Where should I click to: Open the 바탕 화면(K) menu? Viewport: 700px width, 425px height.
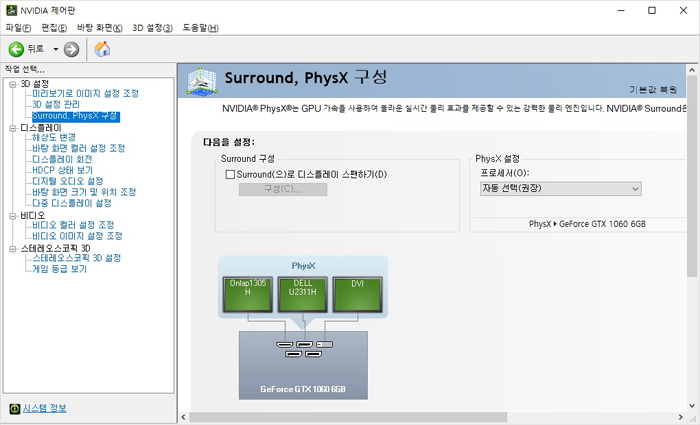100,28
